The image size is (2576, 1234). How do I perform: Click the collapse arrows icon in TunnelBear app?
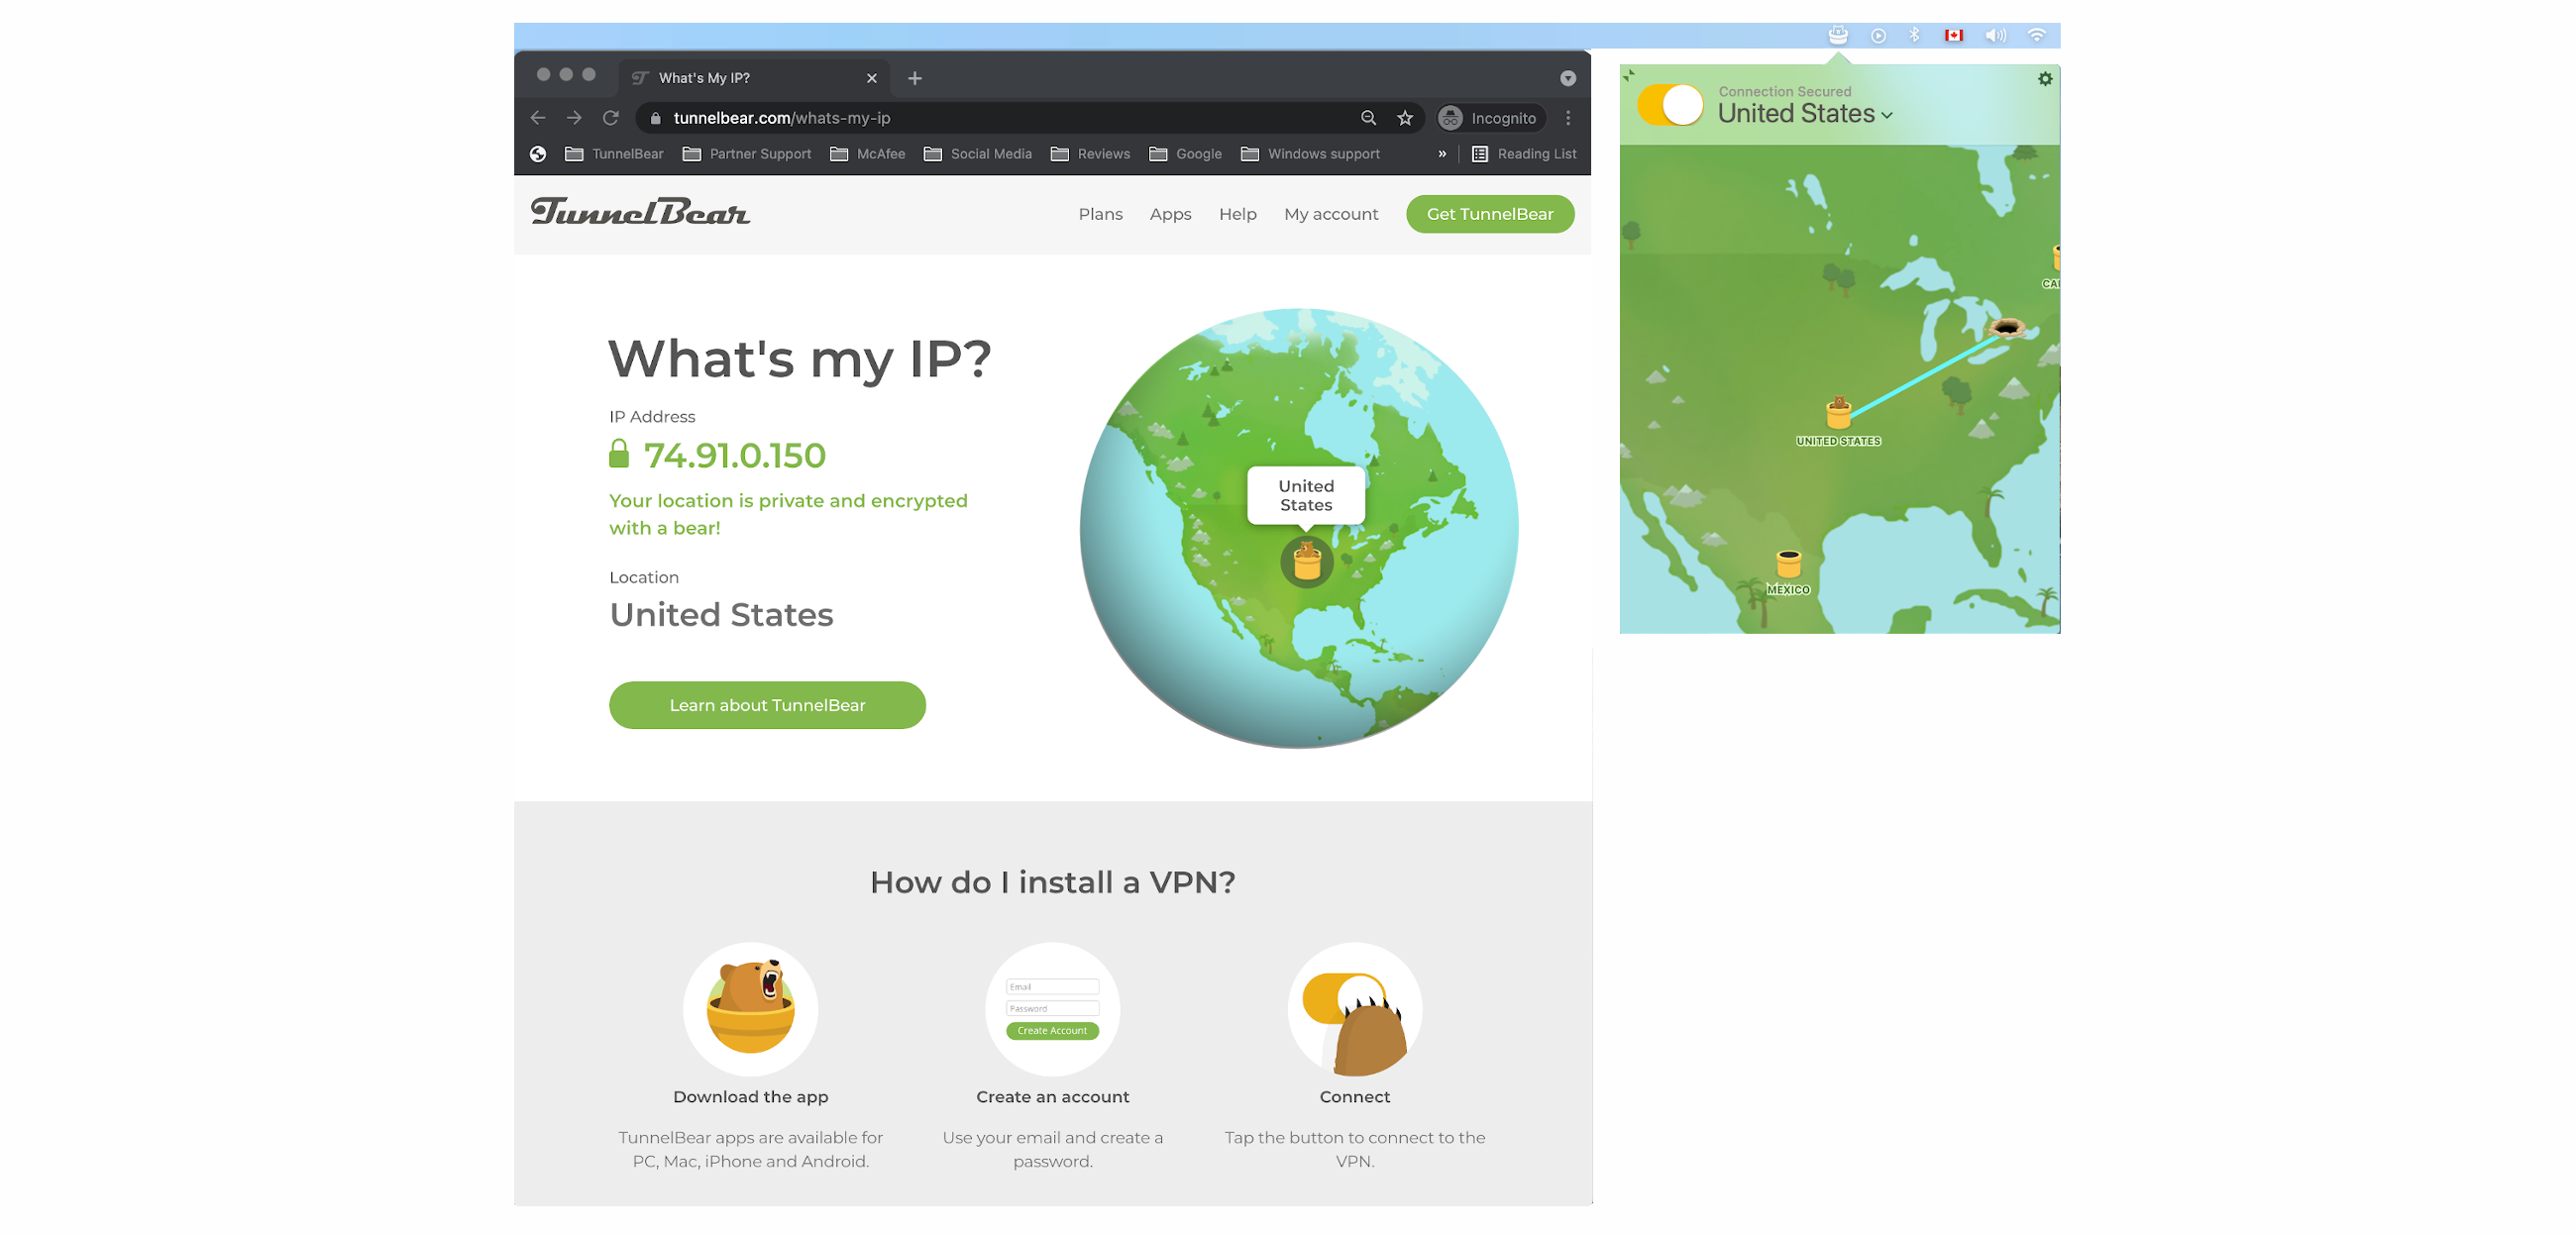(1629, 75)
